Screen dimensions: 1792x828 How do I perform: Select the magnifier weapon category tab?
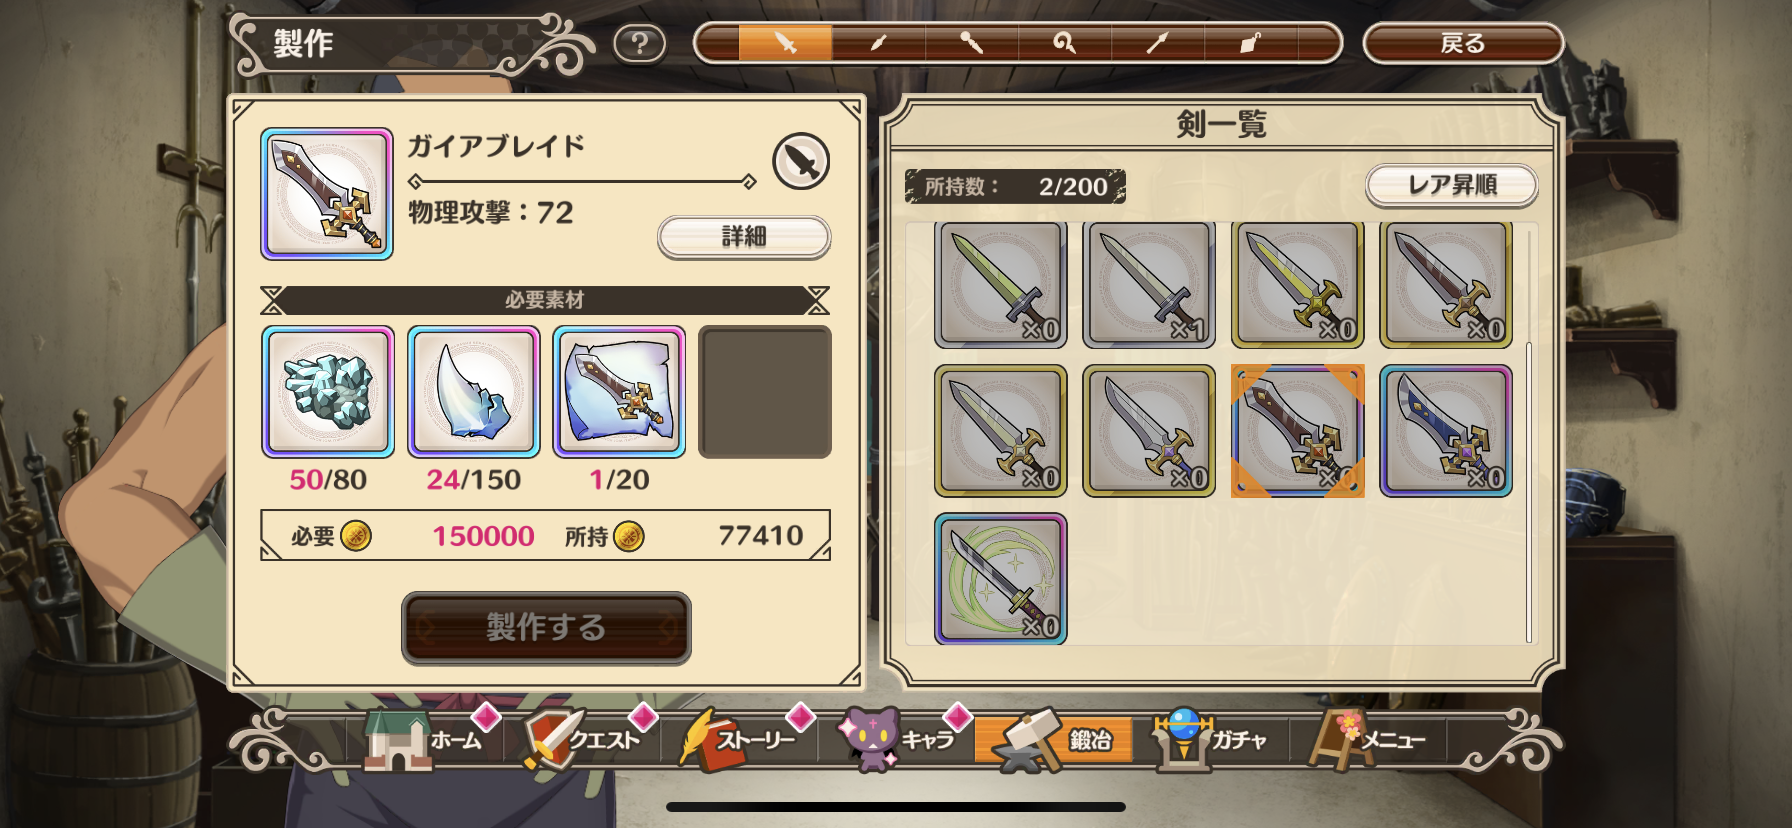pyautogui.click(x=1064, y=43)
